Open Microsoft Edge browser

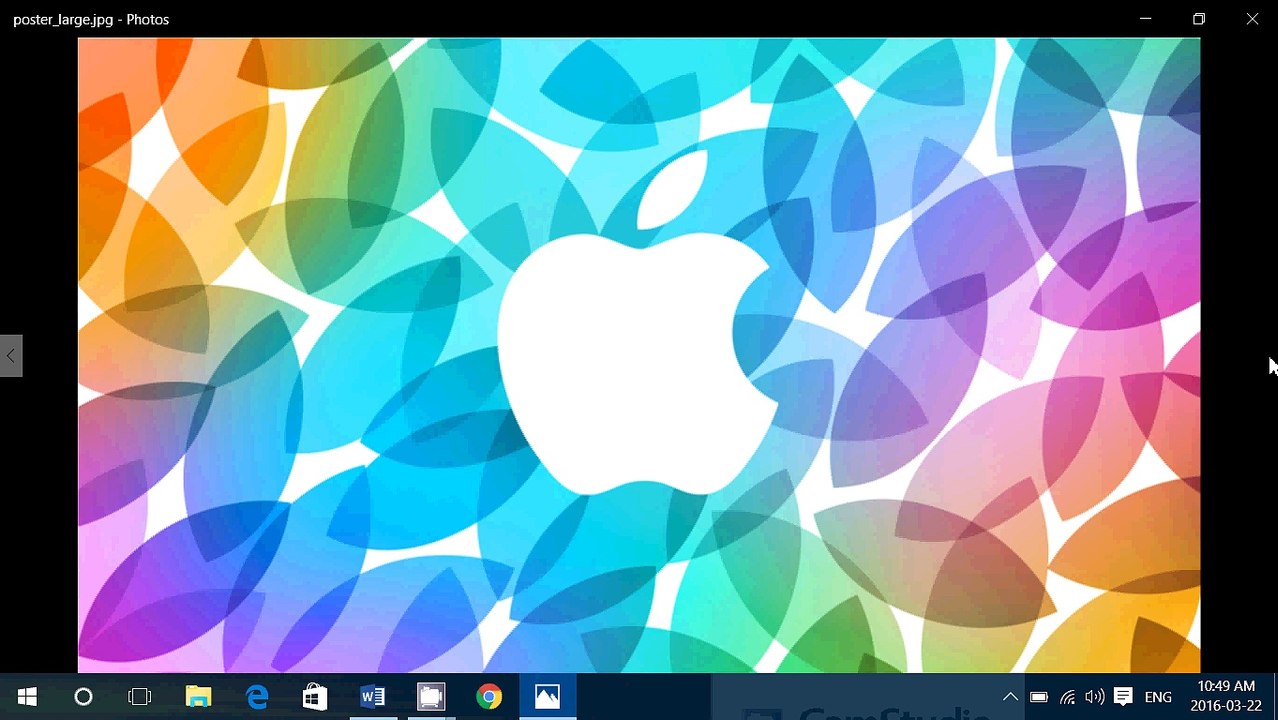tap(257, 697)
